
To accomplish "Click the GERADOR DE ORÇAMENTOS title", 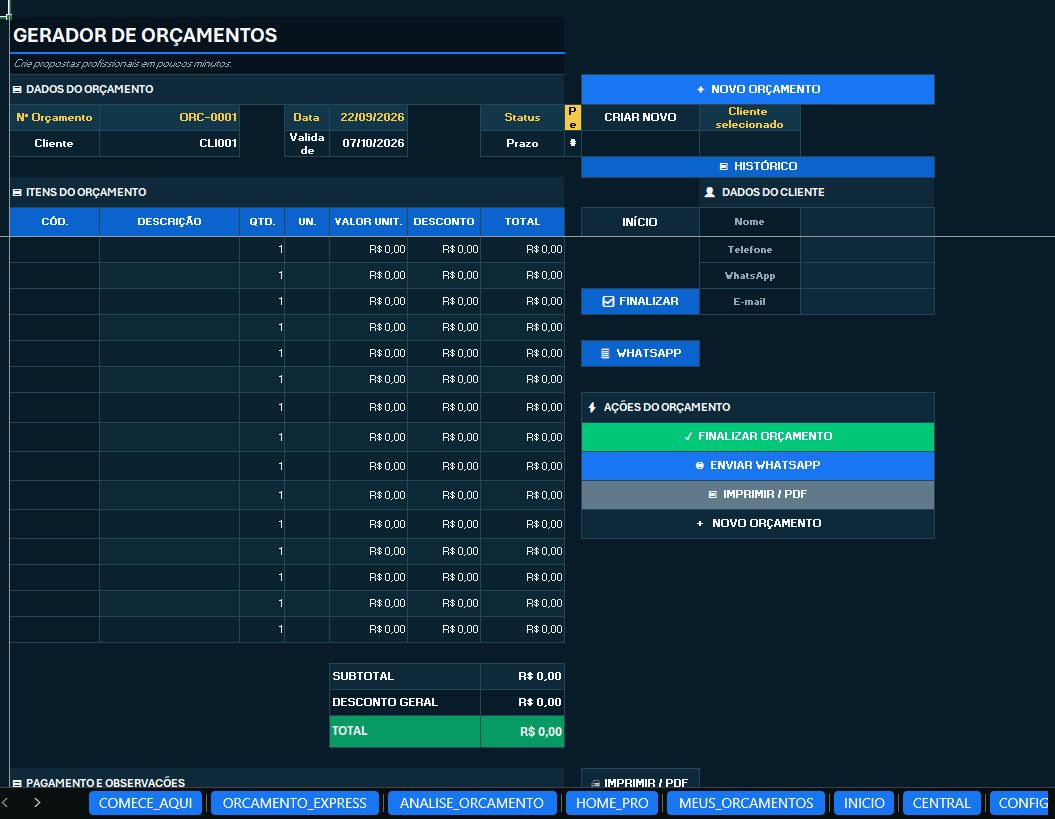I will 145,35.
